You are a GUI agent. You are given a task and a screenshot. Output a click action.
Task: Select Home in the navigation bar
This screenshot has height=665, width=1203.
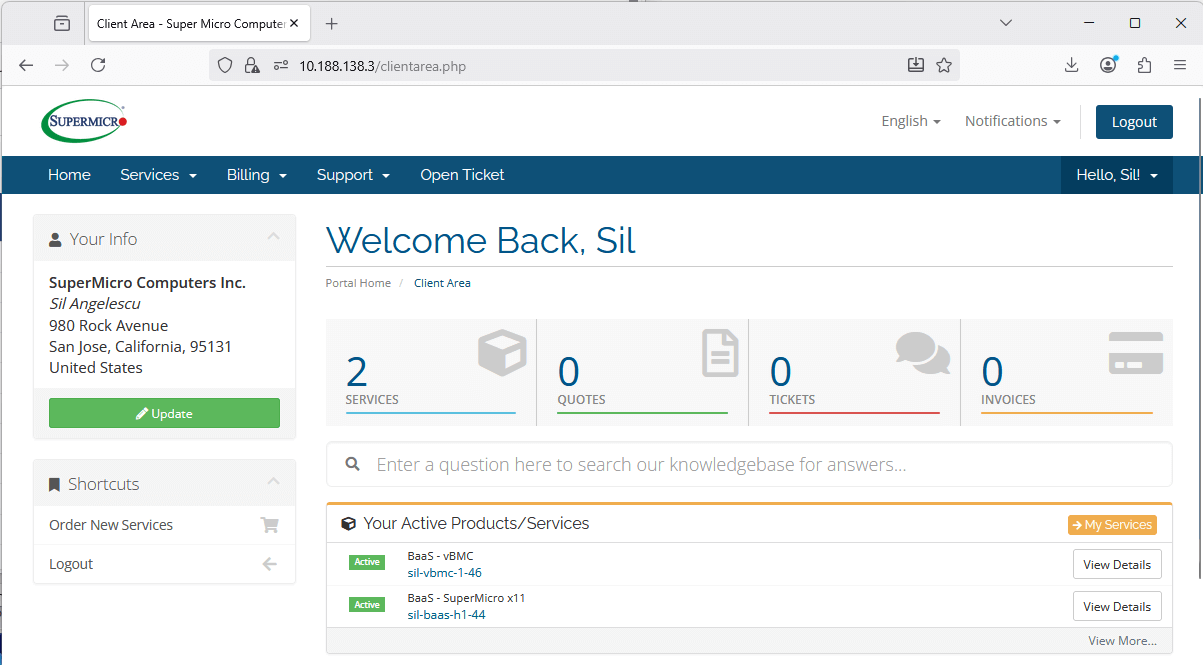(68, 174)
